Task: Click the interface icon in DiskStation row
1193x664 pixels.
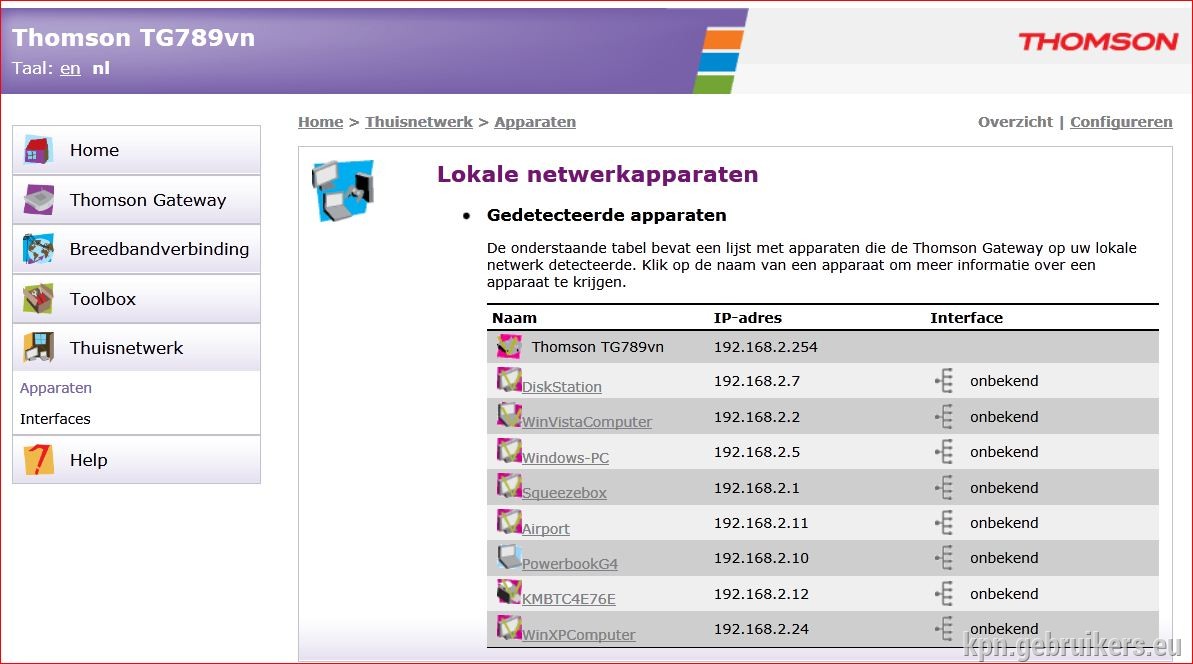Action: click(x=944, y=380)
